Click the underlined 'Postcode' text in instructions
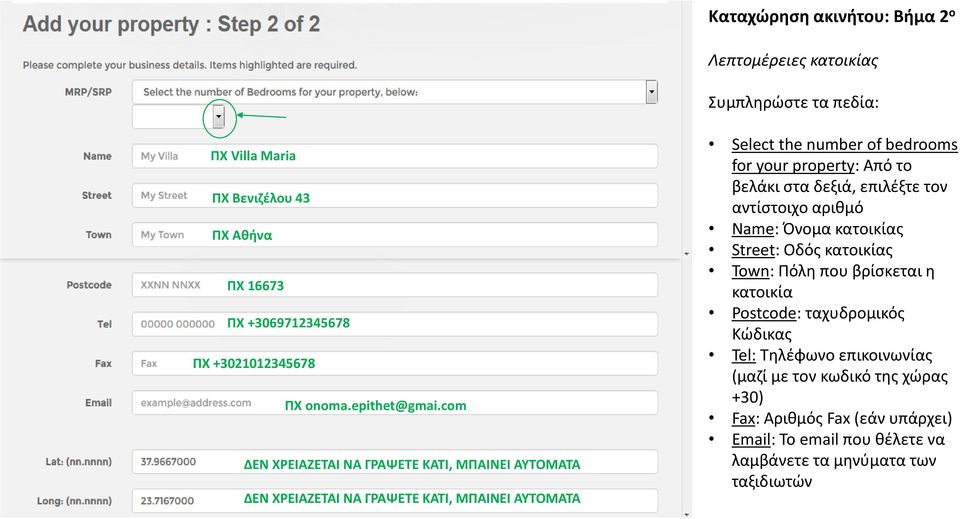The width and height of the screenshot is (960, 519). point(763,313)
